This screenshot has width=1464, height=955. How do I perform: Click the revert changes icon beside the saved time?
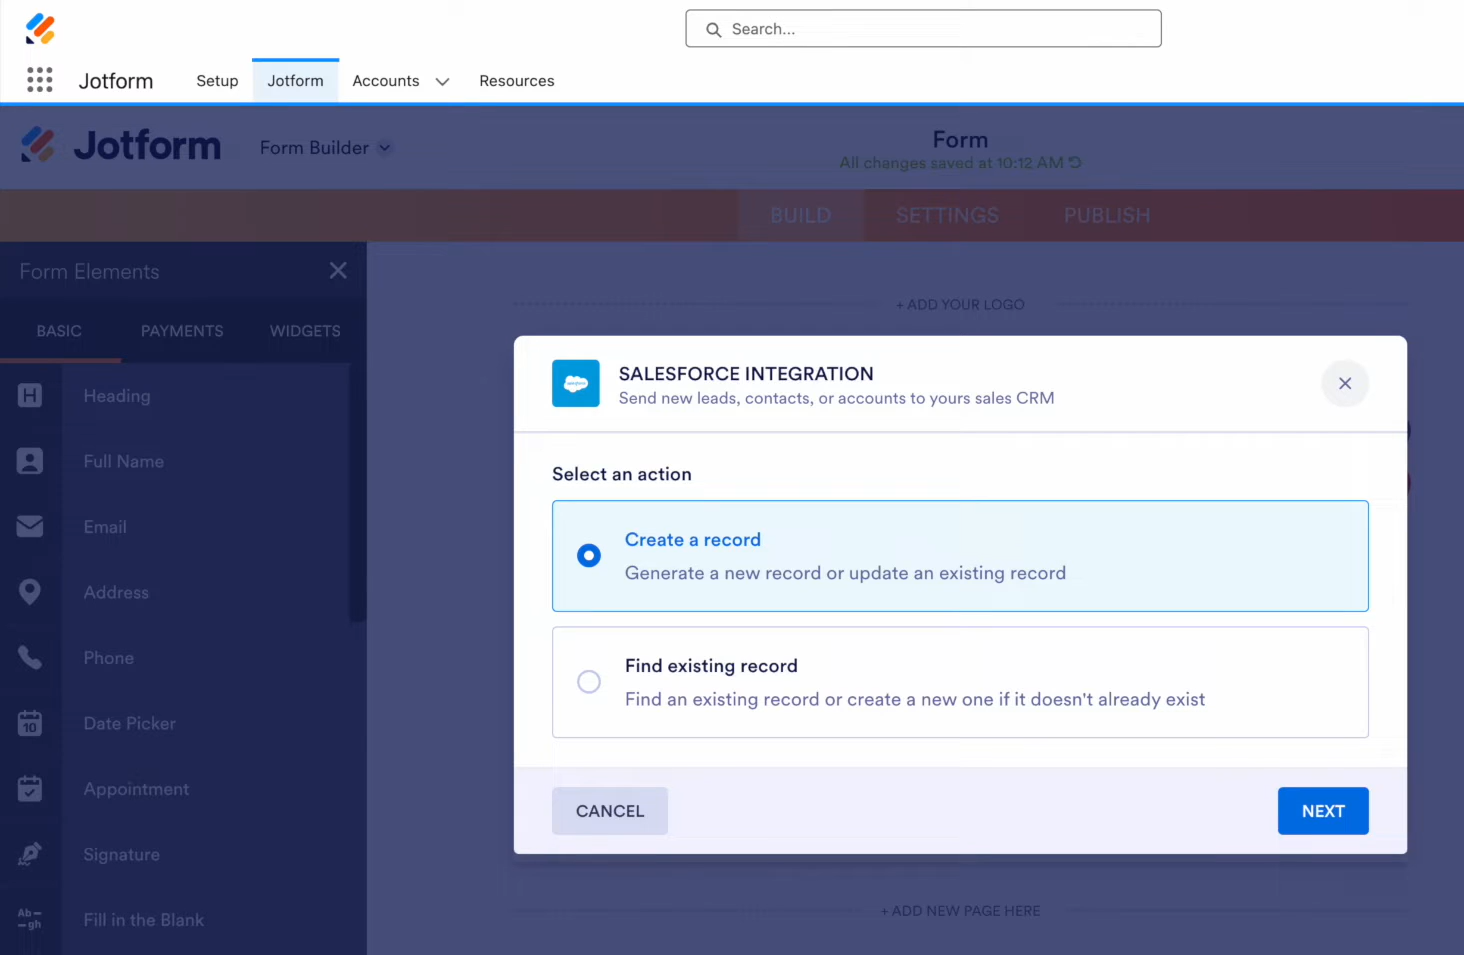point(1075,162)
